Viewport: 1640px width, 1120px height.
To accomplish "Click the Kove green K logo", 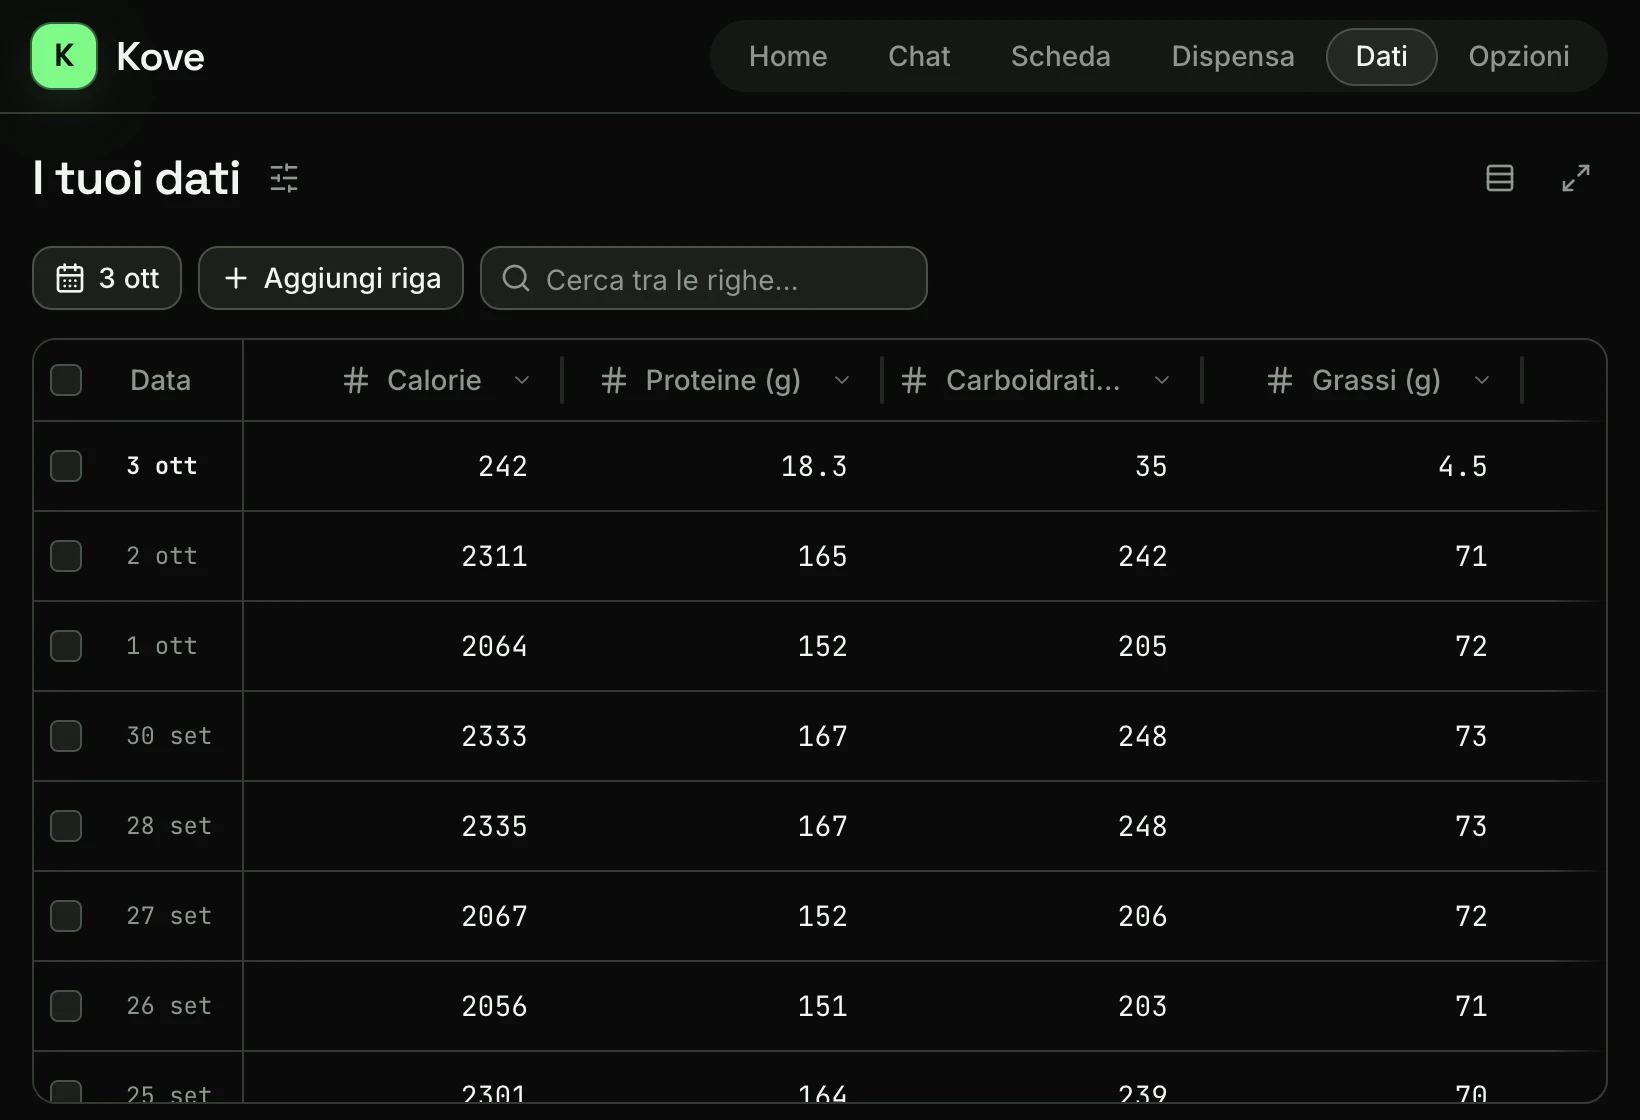I will pos(64,56).
